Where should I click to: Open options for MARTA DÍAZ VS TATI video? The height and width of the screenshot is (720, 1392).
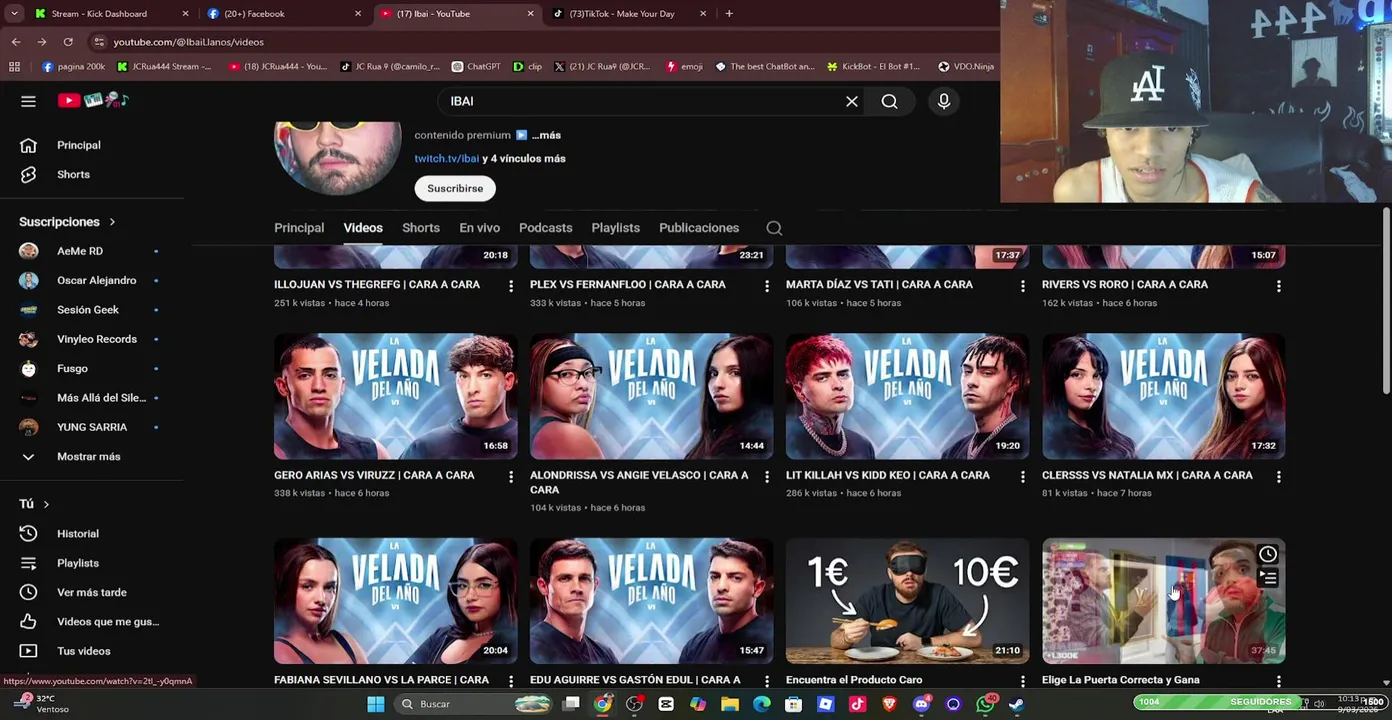pos(1022,286)
